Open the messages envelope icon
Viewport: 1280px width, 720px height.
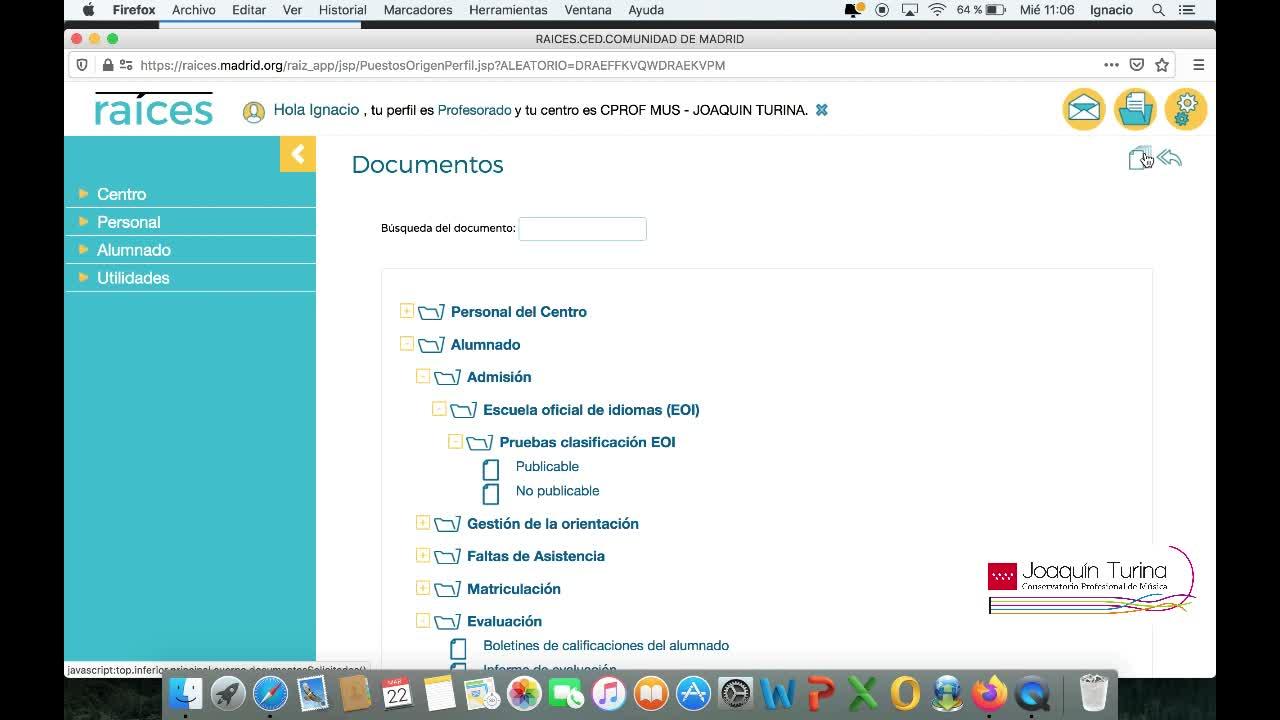tap(1084, 109)
